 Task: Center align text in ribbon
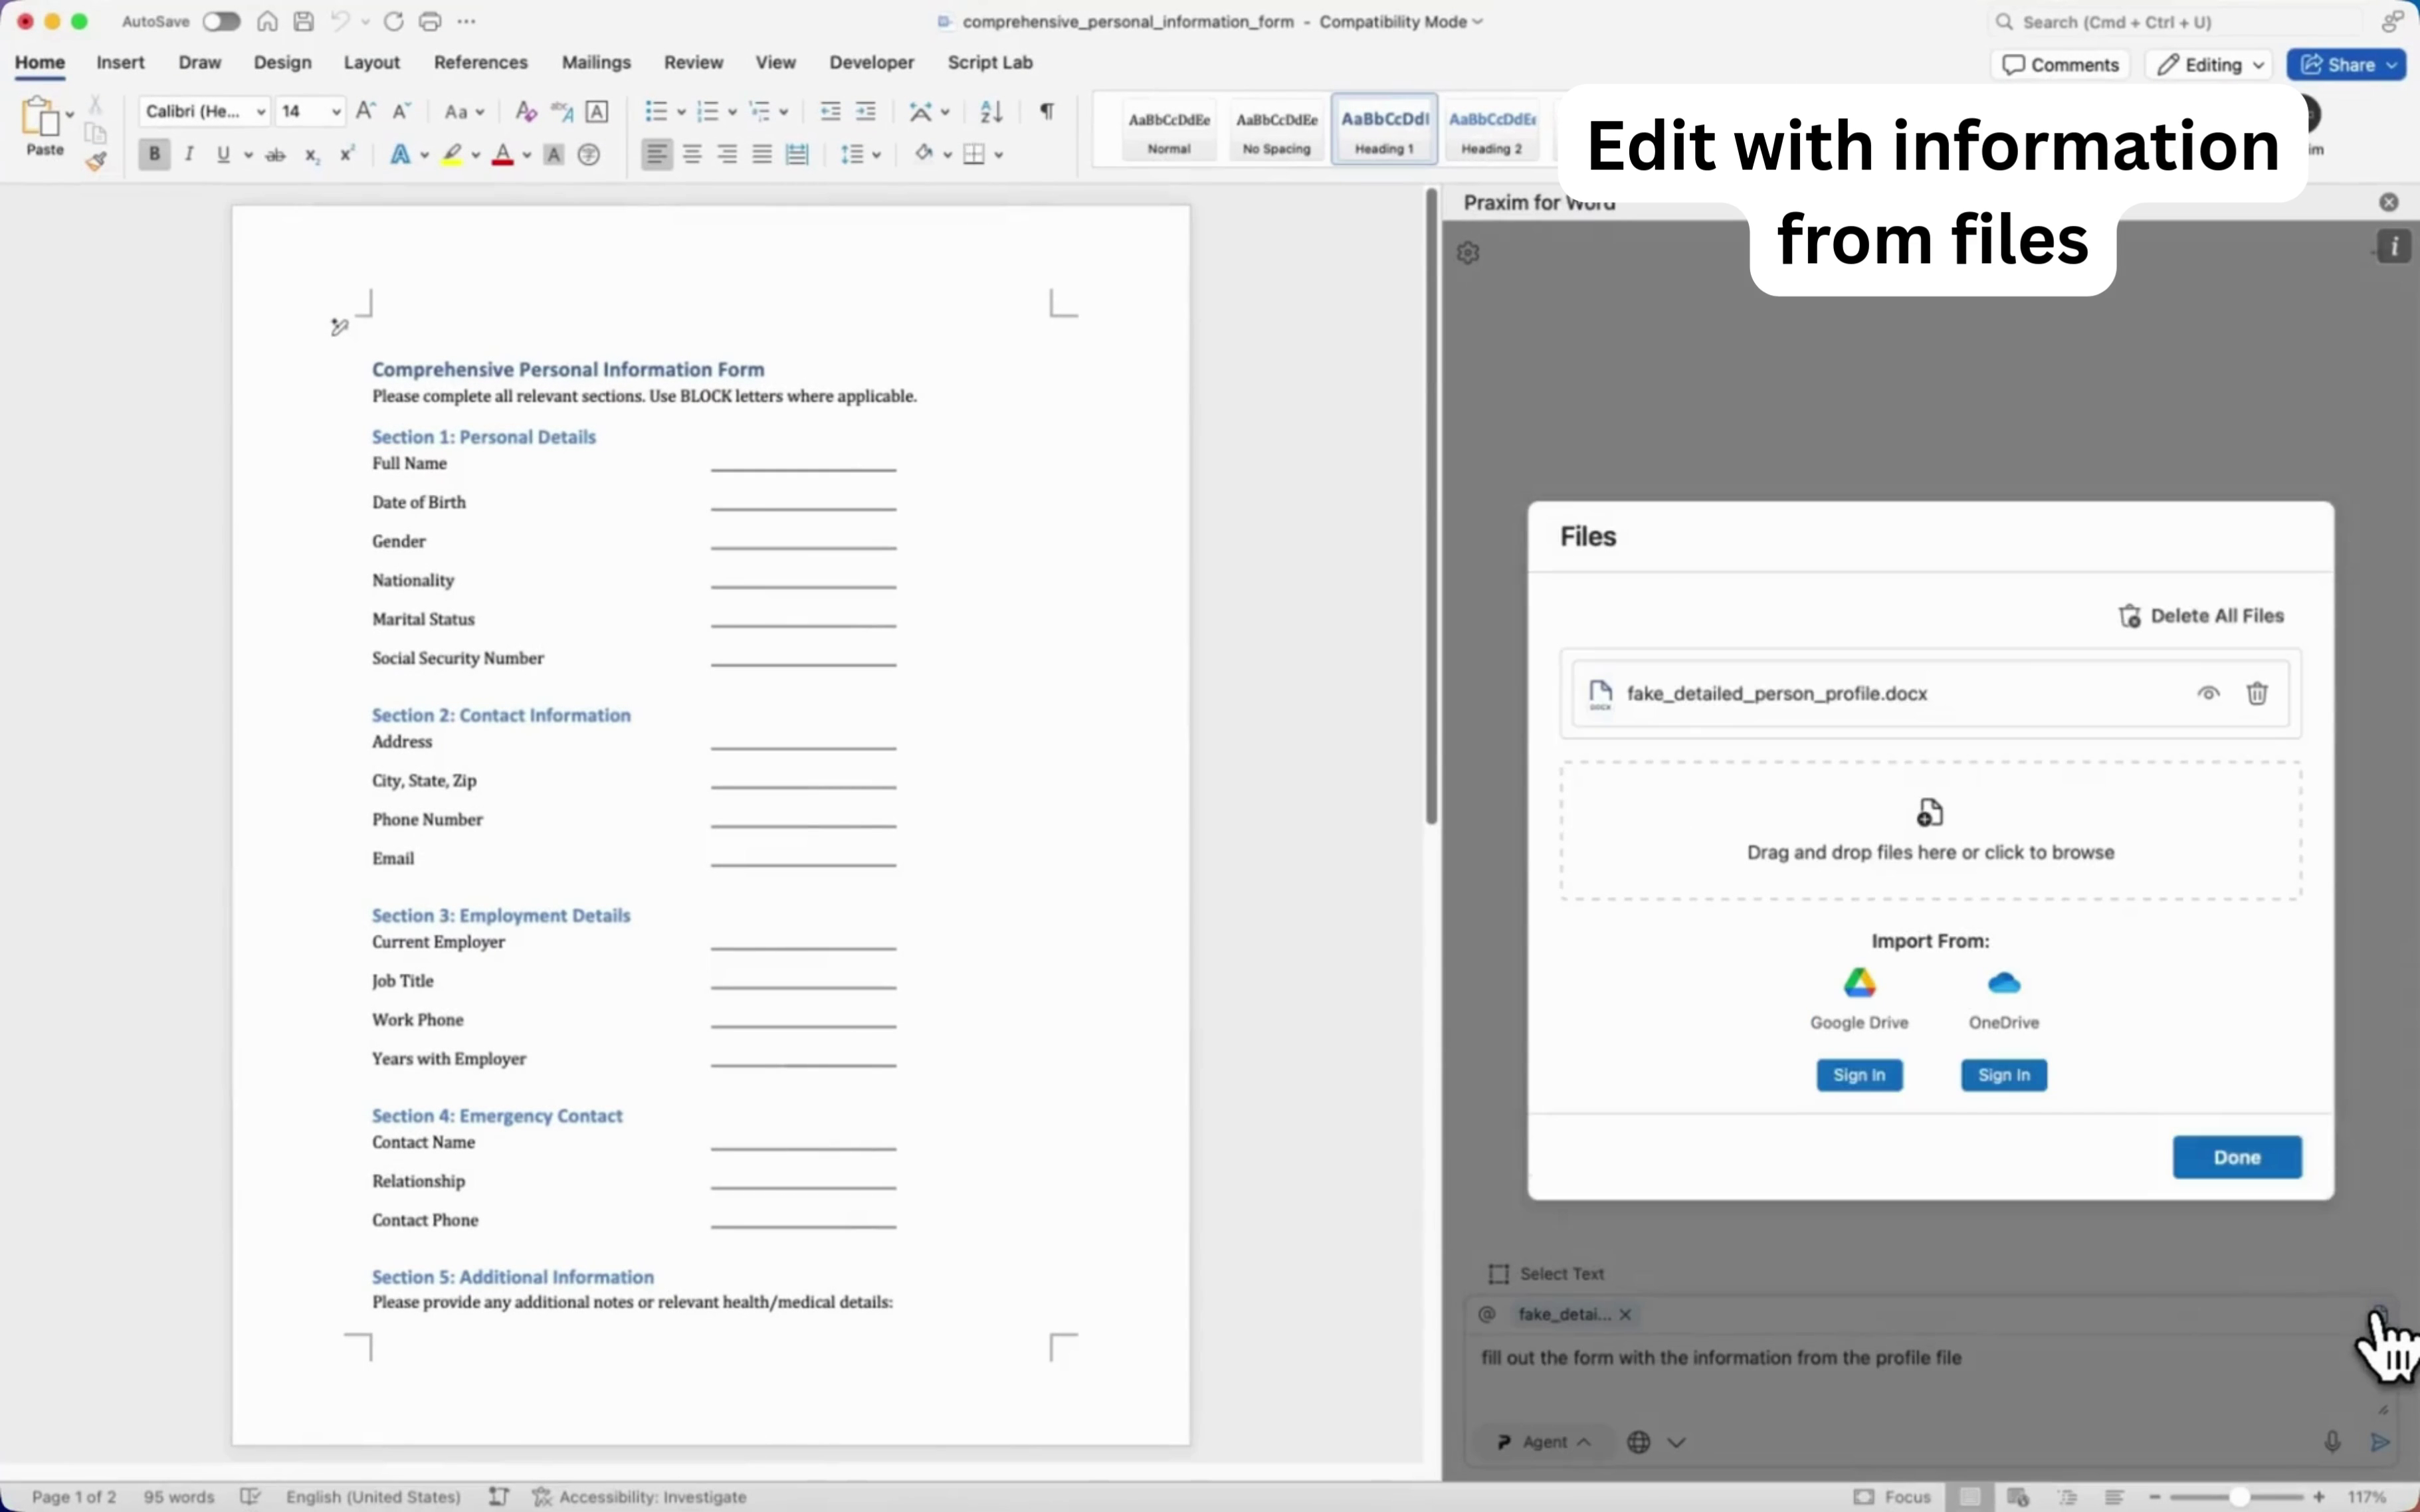click(692, 154)
